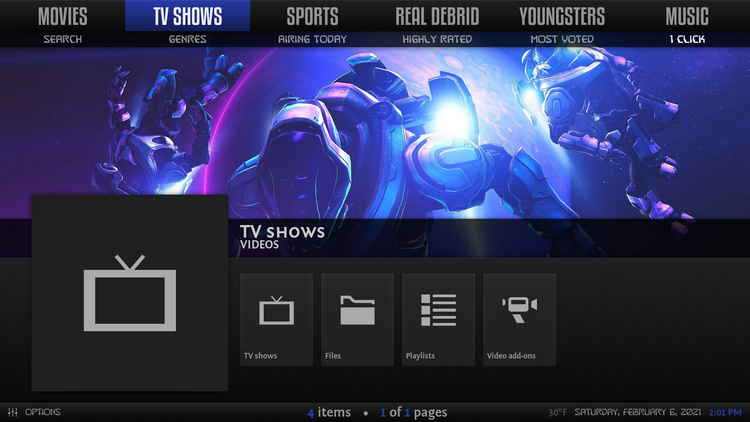The image size is (750, 422).
Task: Click the 'TV shows' tile label
Action: (260, 355)
